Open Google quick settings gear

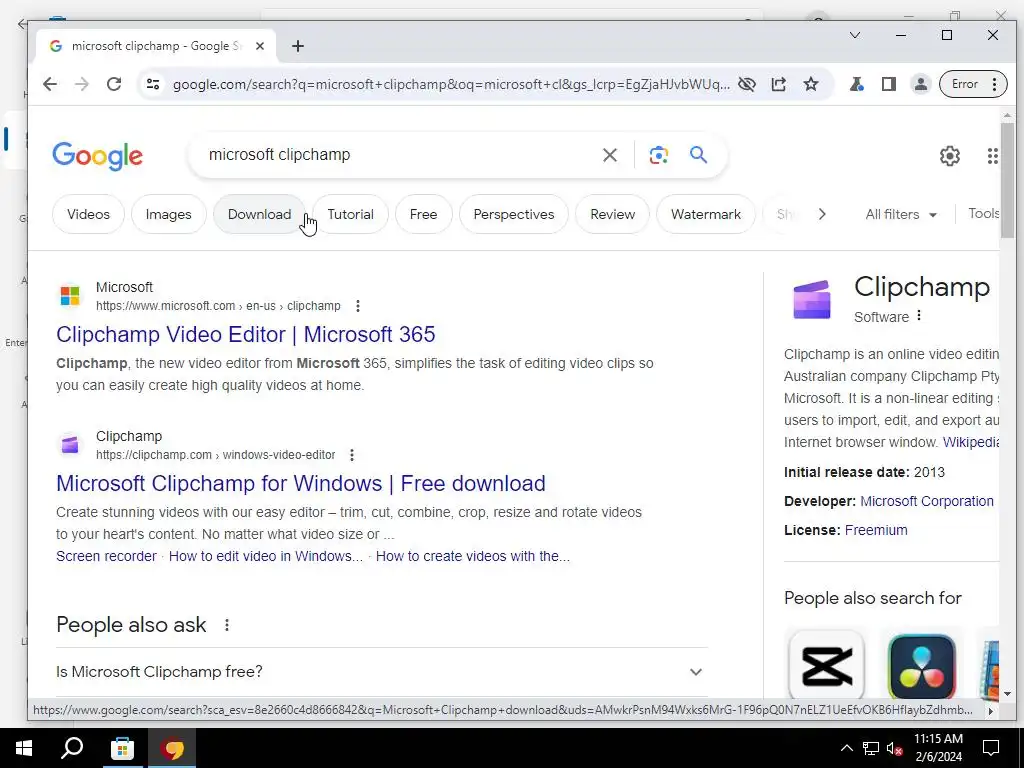[950, 156]
